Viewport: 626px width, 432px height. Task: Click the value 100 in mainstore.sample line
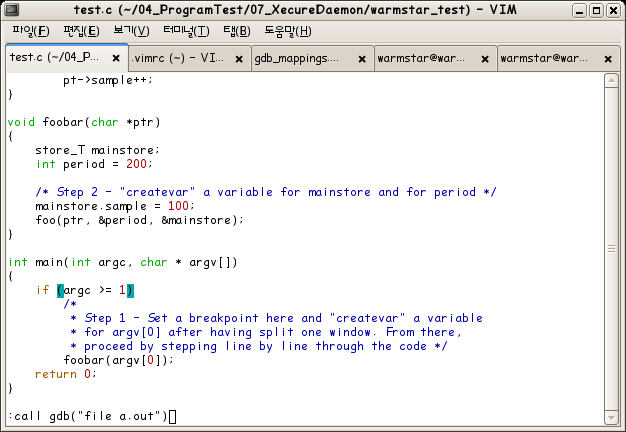[178, 206]
